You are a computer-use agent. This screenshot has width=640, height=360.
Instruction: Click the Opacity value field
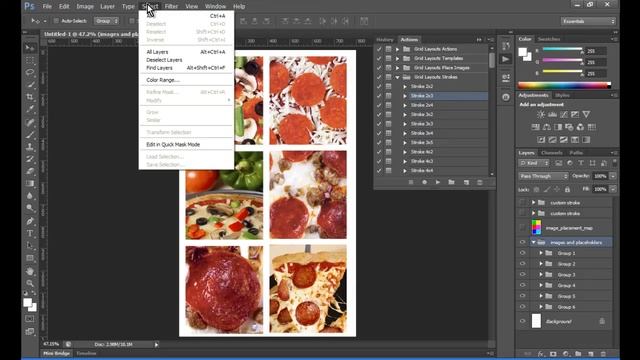tap(600, 176)
